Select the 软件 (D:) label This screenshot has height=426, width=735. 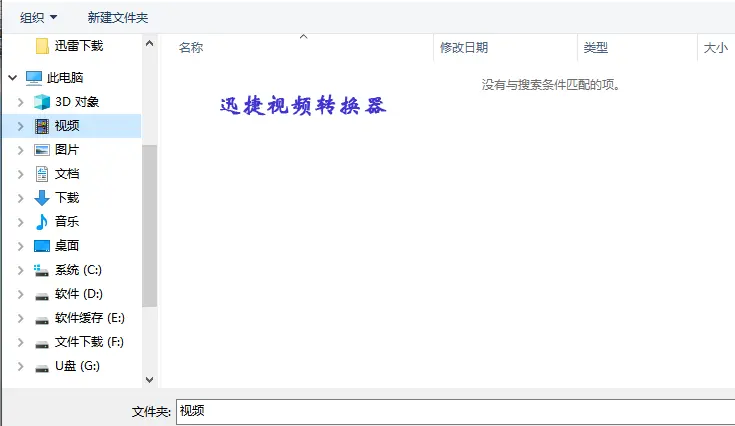coord(79,294)
